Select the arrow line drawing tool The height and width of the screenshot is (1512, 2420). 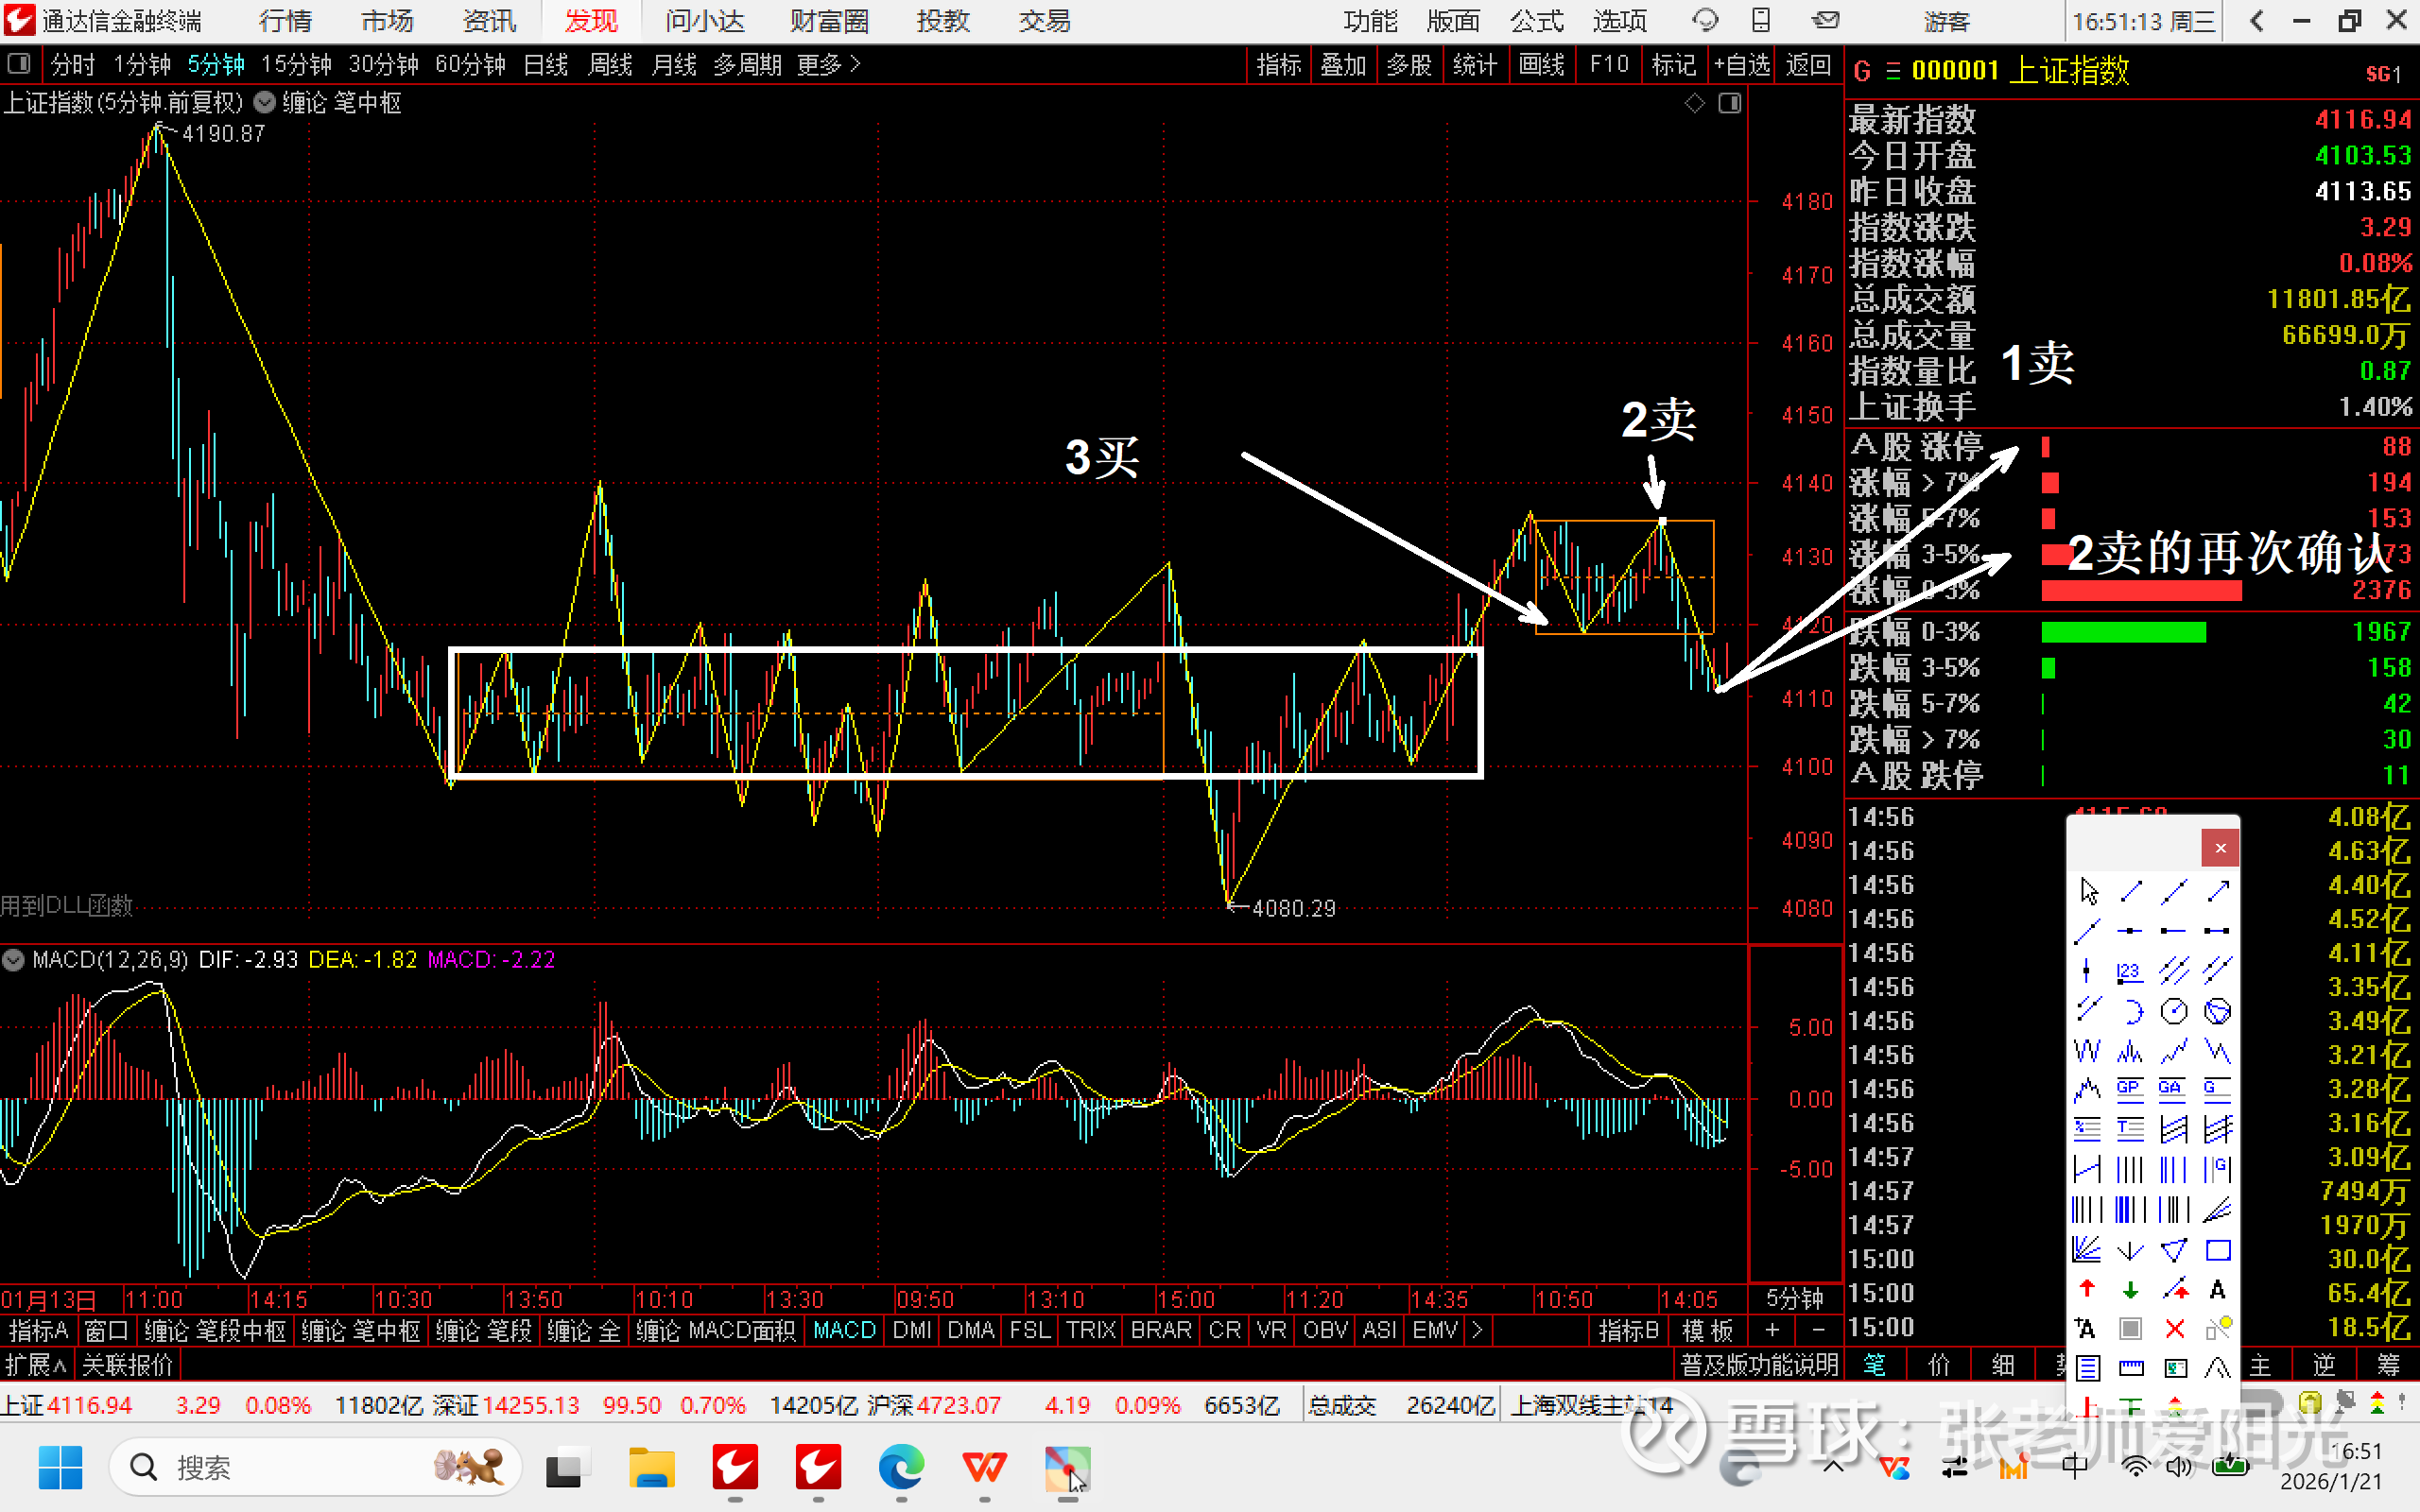coord(2218,891)
